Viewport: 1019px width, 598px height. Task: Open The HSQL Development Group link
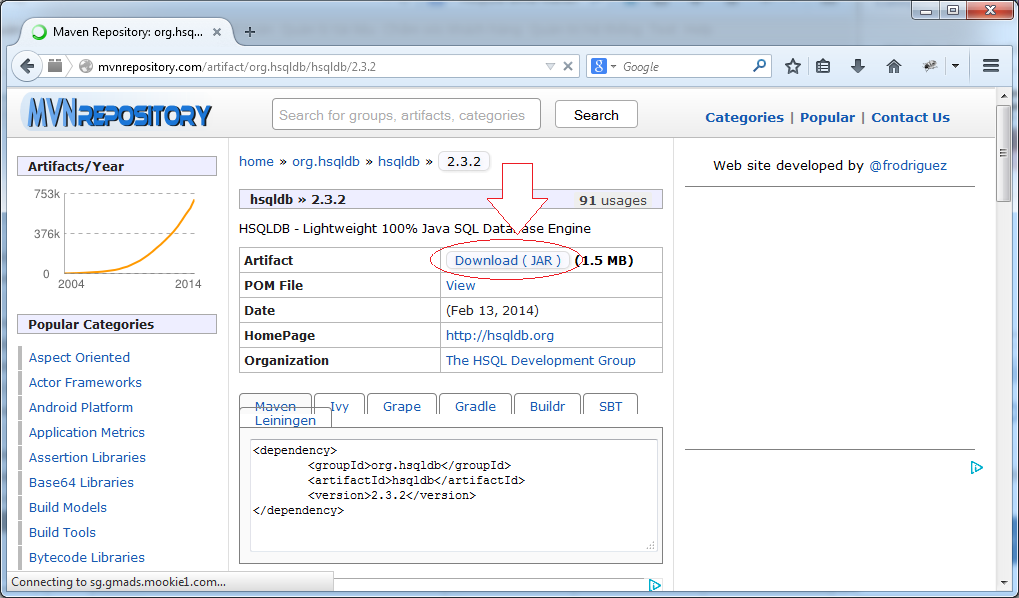(x=541, y=361)
